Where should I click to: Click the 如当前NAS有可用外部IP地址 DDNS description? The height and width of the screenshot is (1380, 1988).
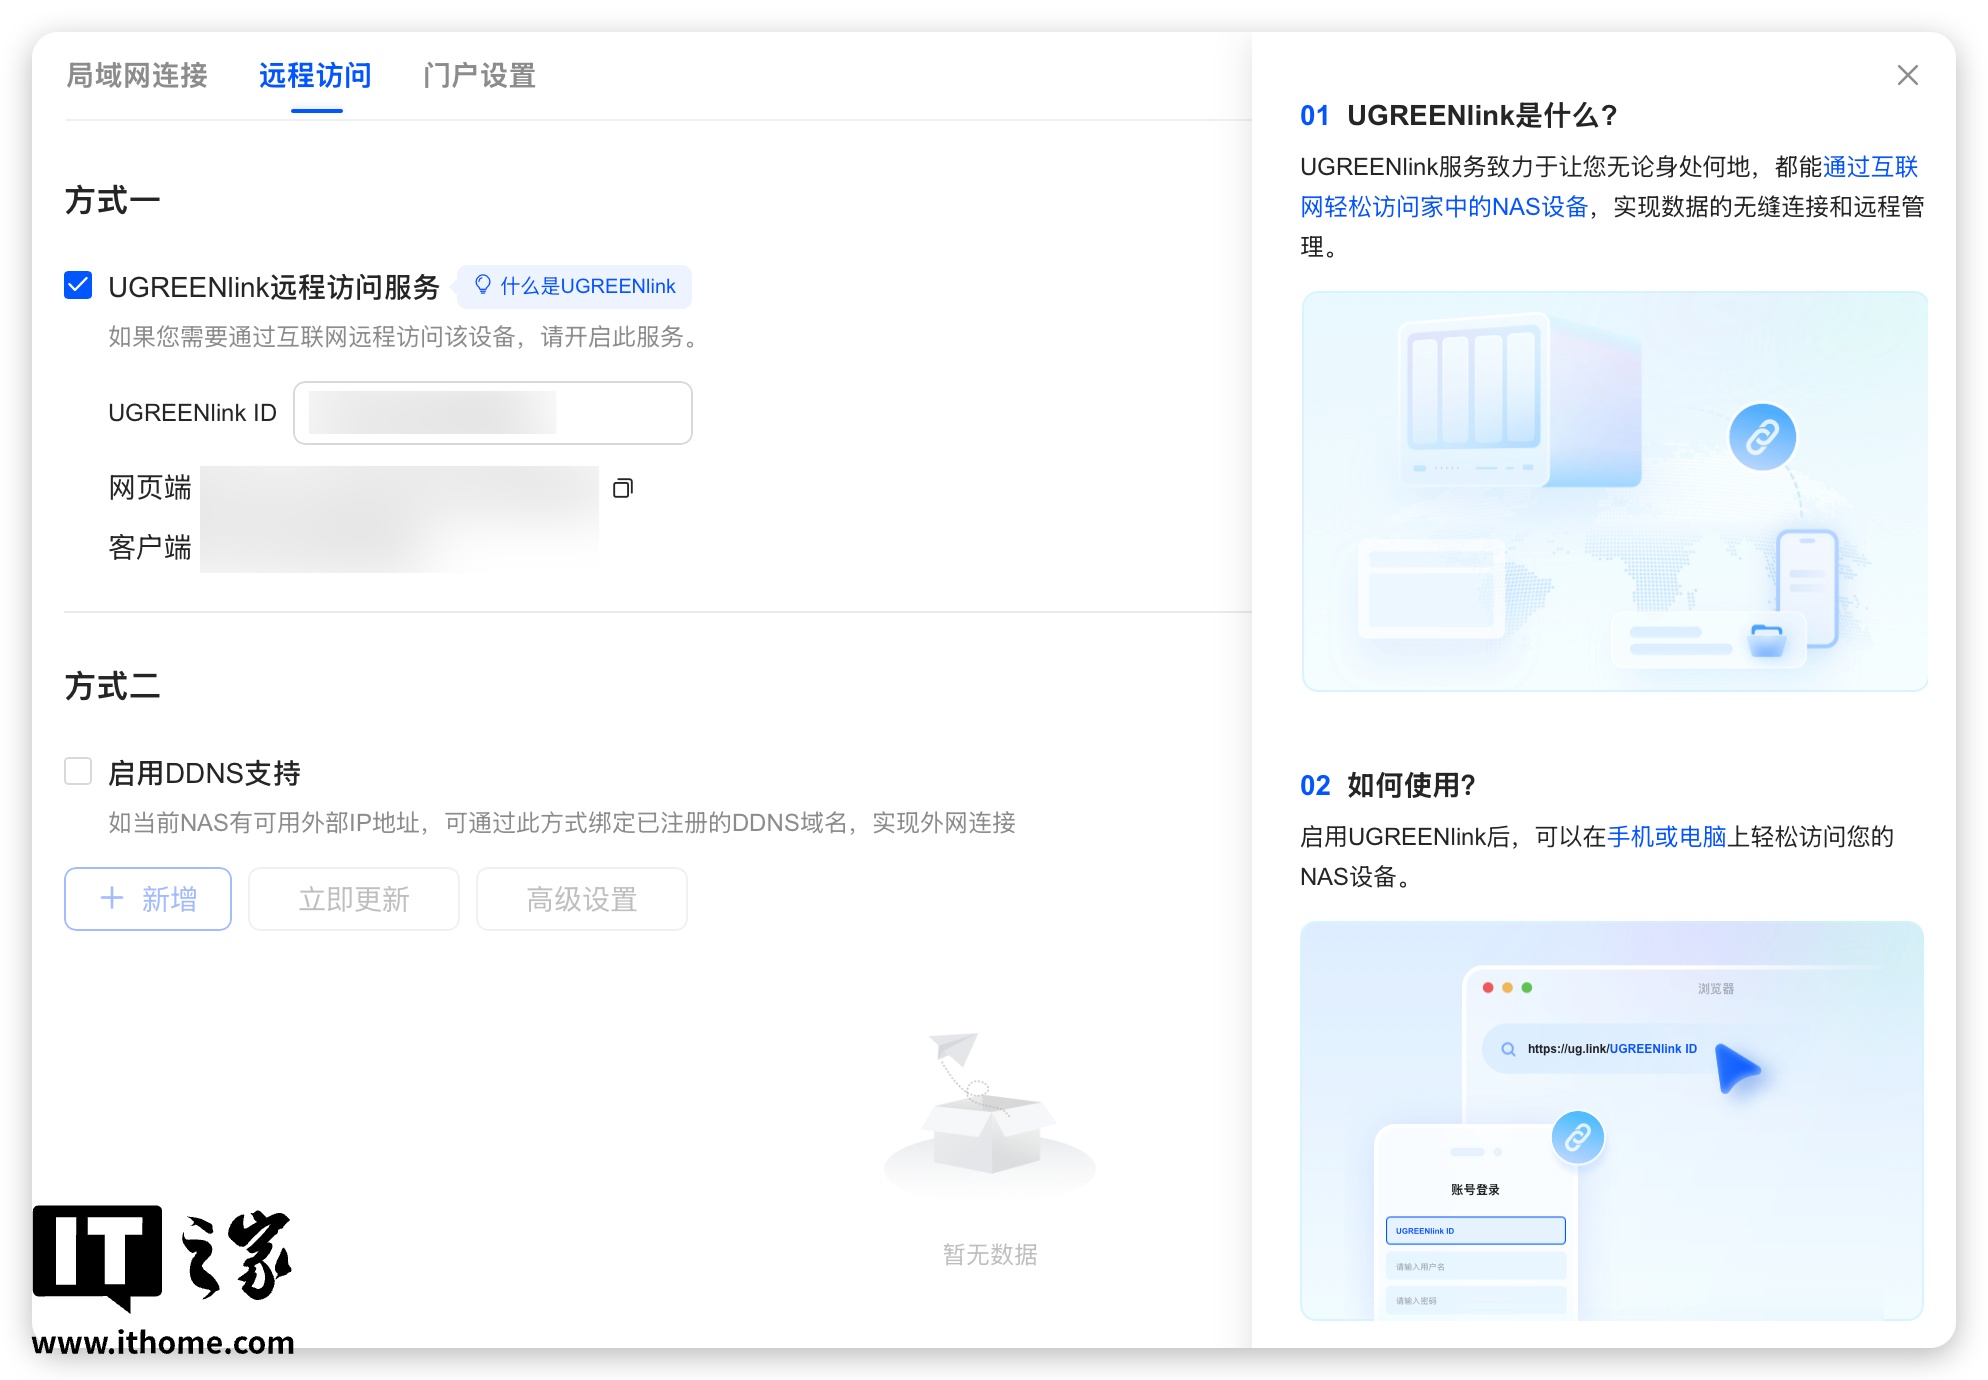click(562, 823)
